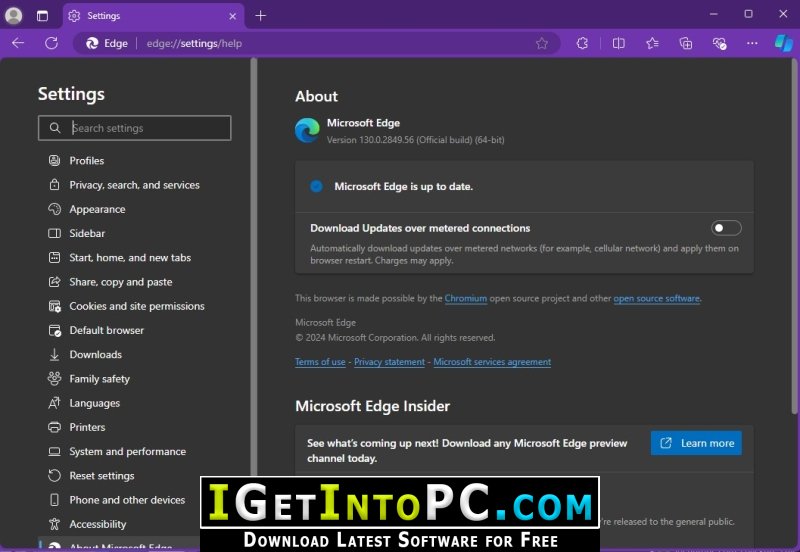
Task: Refresh the settings page
Action: click(51, 43)
